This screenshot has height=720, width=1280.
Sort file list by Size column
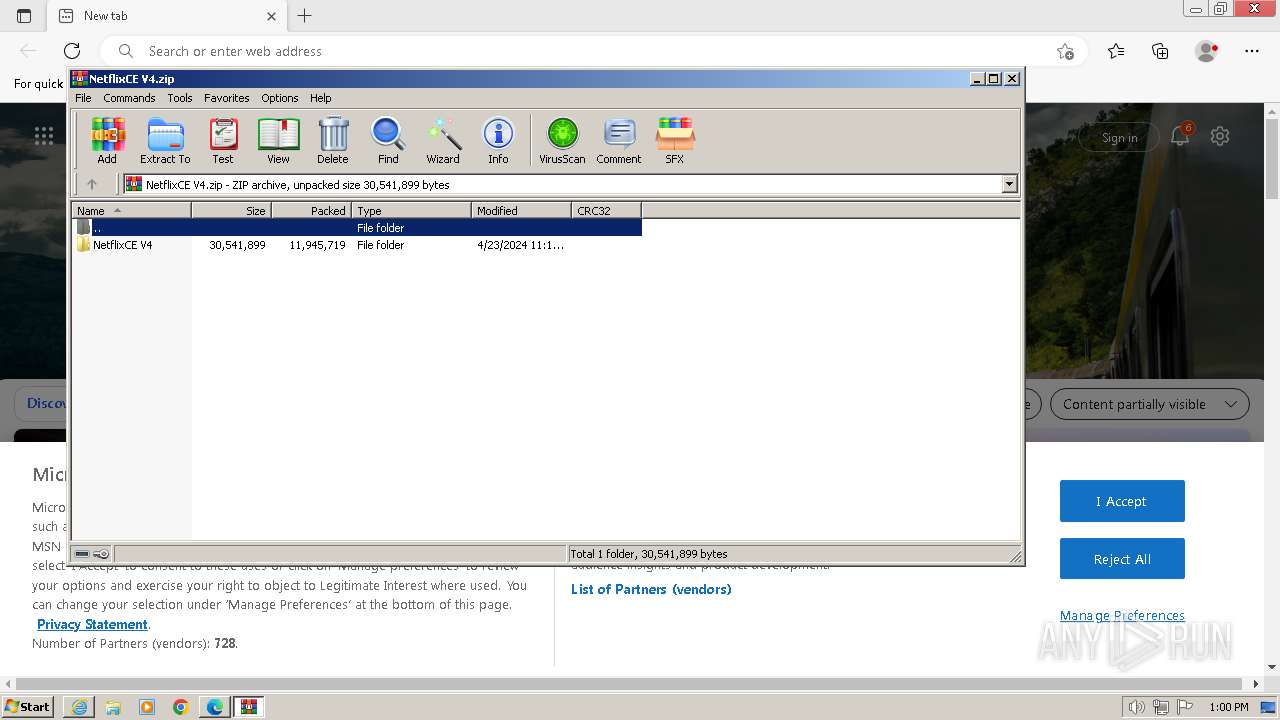[231, 210]
